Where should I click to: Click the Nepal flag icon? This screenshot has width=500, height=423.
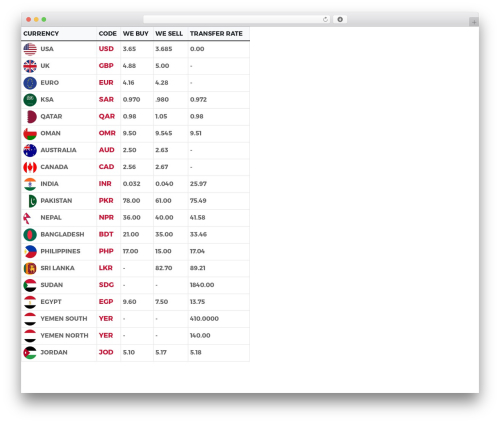[27, 218]
